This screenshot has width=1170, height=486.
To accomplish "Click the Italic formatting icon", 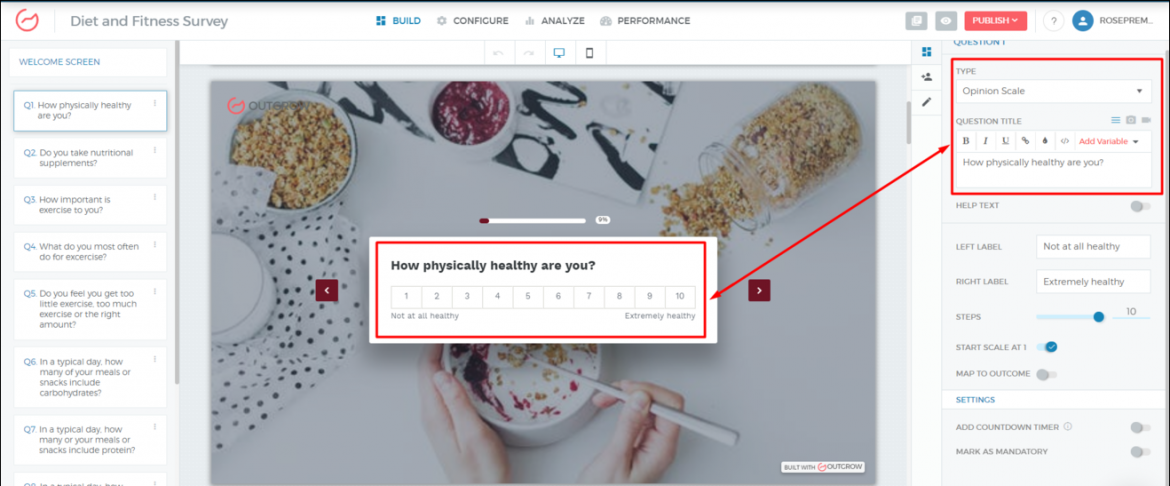I will point(986,141).
